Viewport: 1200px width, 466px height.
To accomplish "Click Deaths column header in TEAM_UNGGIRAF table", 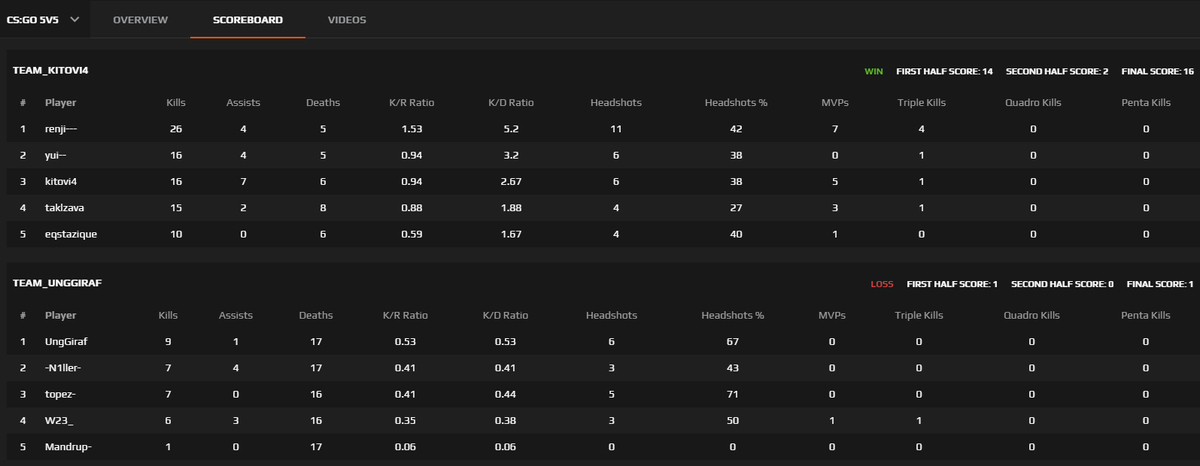I will coord(316,315).
